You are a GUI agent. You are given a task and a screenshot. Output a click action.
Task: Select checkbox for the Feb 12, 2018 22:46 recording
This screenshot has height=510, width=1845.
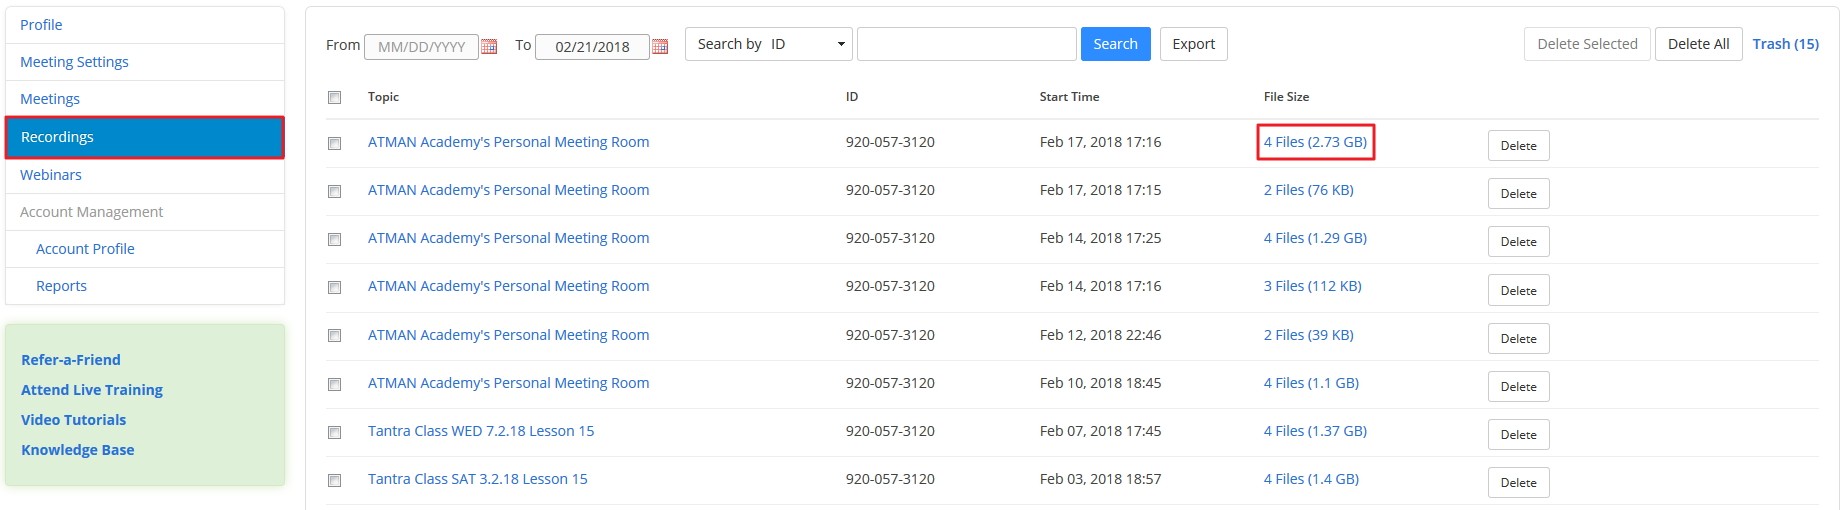pos(334,336)
